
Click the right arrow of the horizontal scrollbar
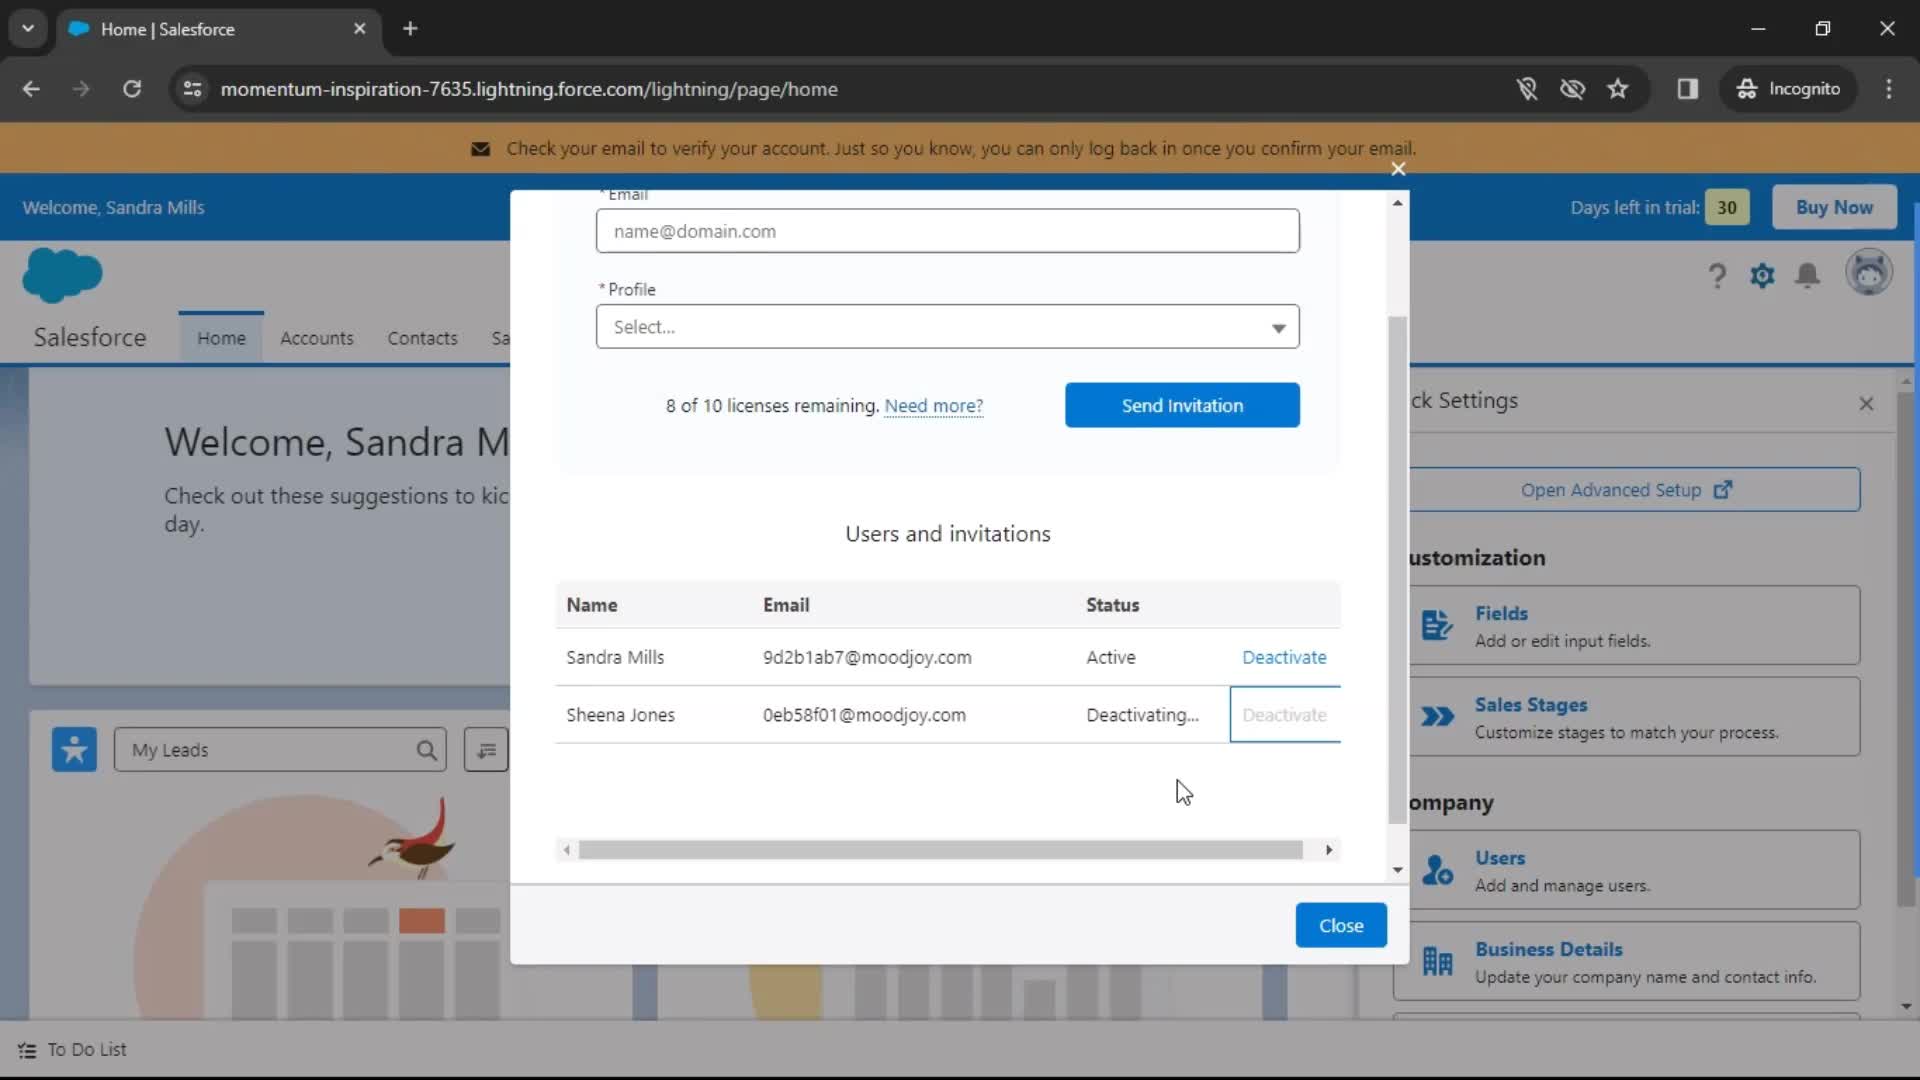pyautogui.click(x=1329, y=850)
